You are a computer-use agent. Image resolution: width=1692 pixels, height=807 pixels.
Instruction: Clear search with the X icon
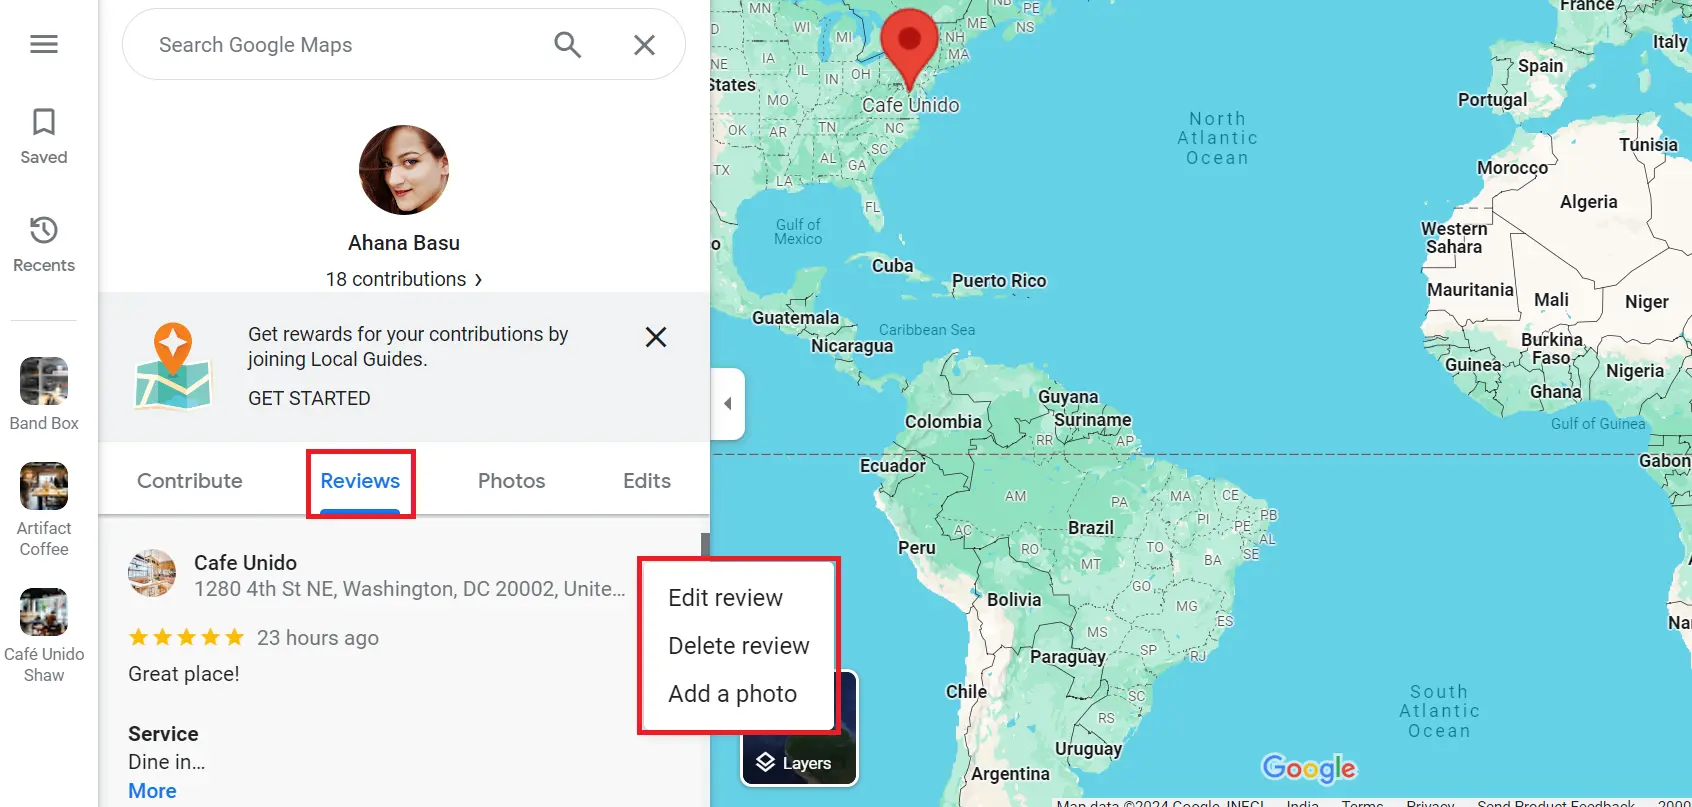point(644,44)
